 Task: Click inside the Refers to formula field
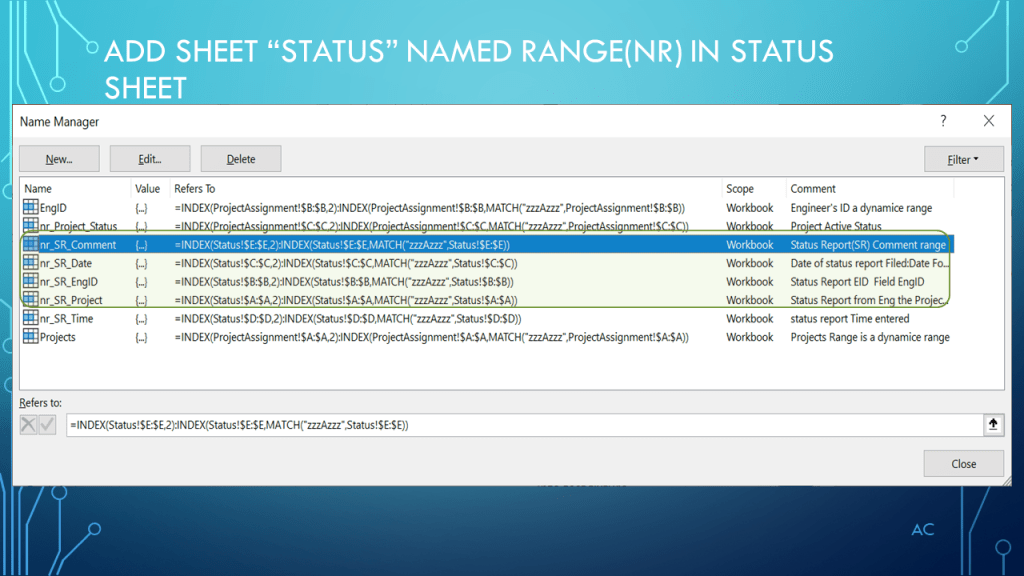point(520,425)
